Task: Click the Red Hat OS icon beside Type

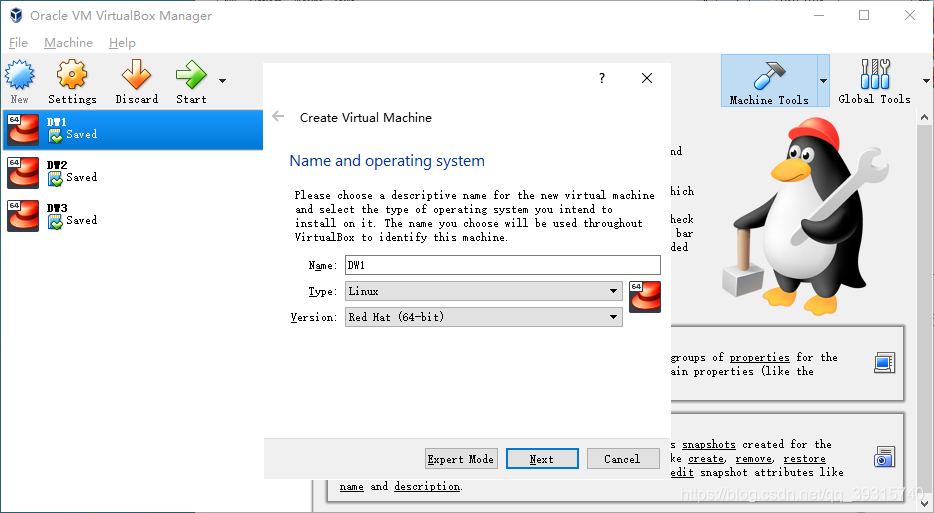Action: pyautogui.click(x=645, y=297)
